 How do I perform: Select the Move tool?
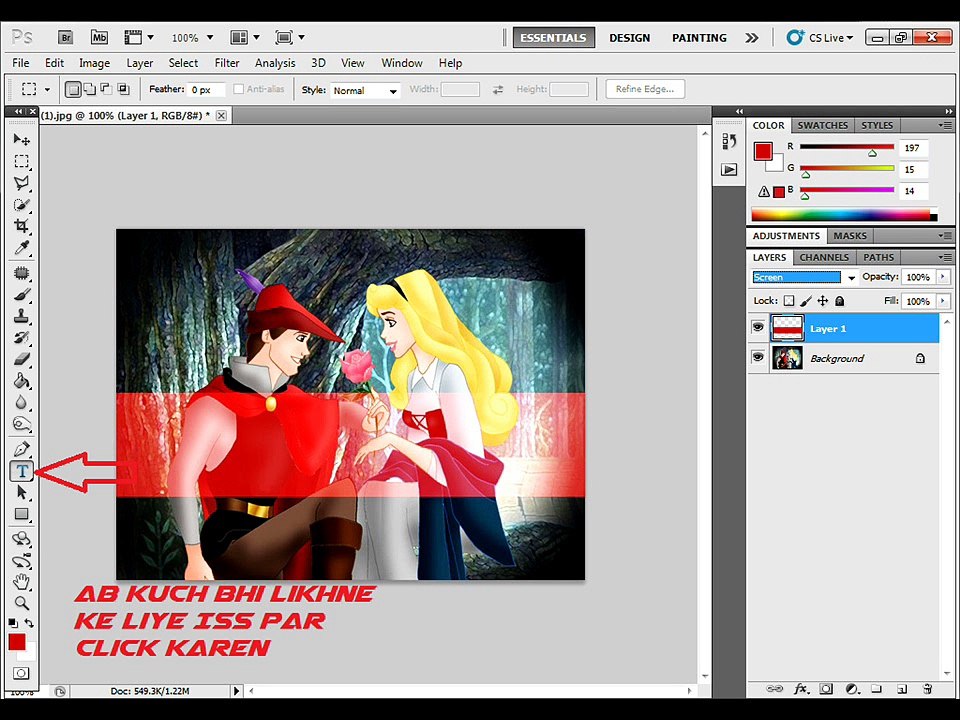point(21,140)
